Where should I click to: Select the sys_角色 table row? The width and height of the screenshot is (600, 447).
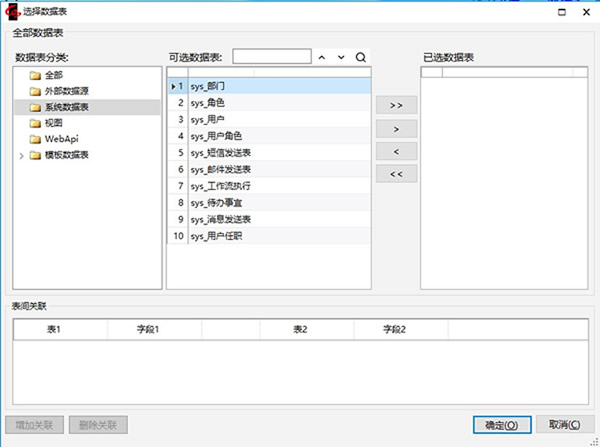(x=207, y=102)
